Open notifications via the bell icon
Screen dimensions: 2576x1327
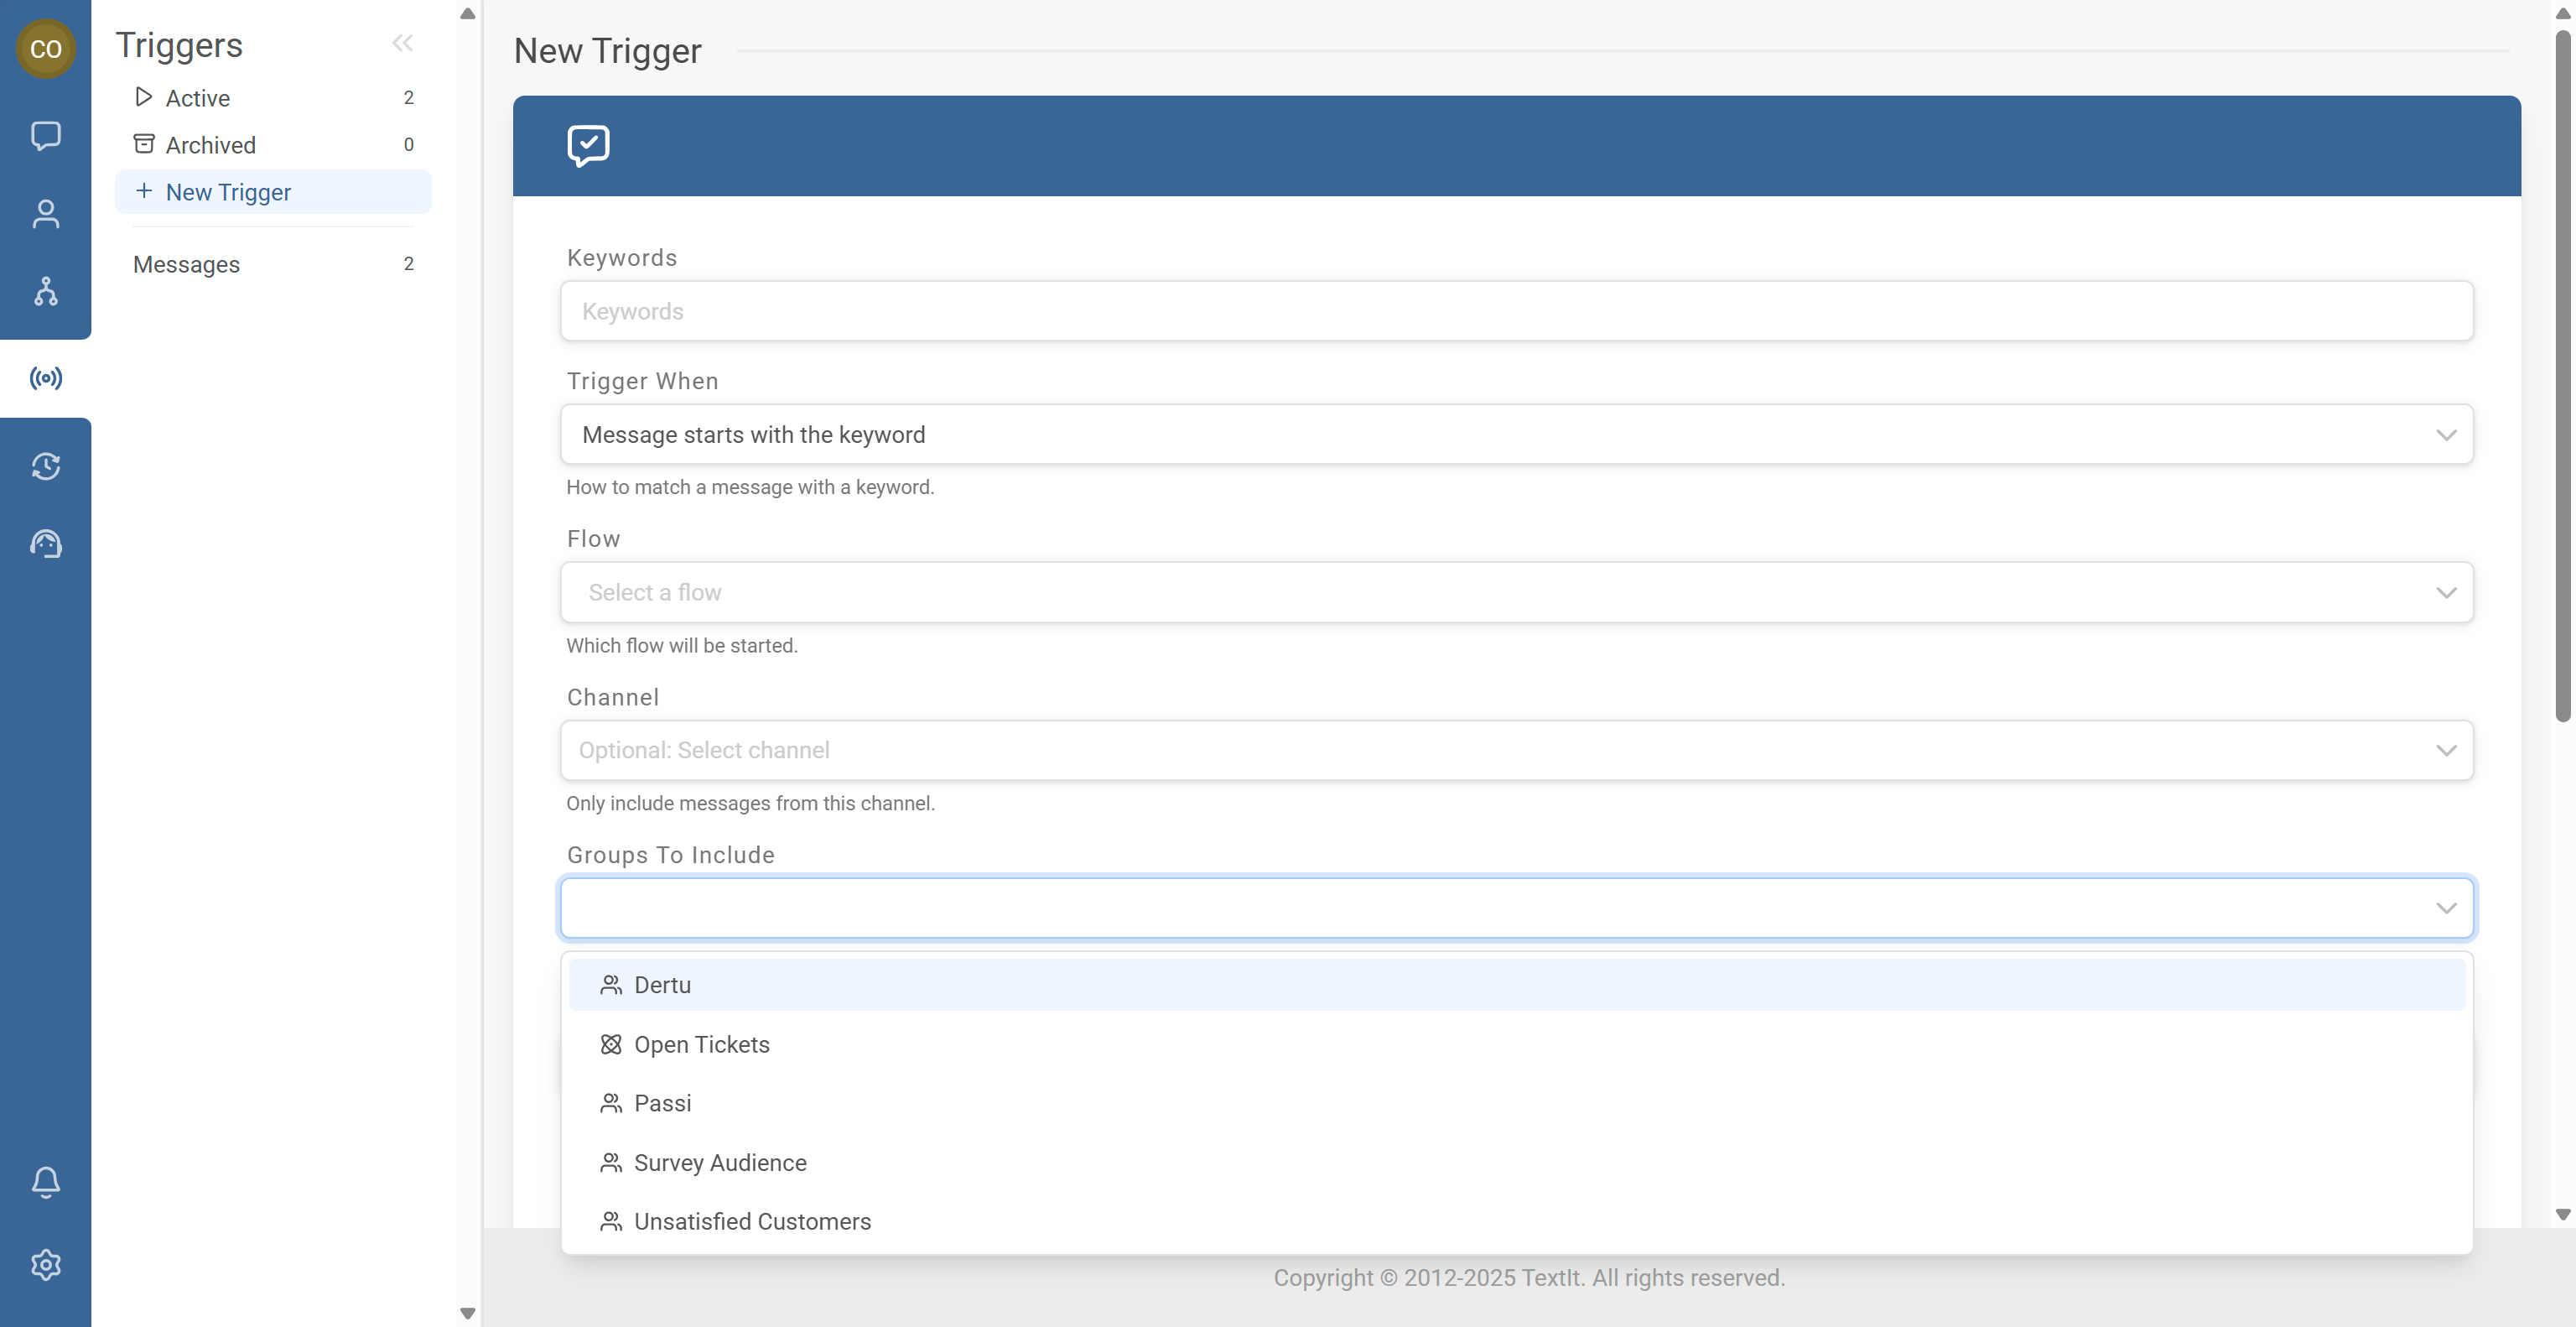46,1182
